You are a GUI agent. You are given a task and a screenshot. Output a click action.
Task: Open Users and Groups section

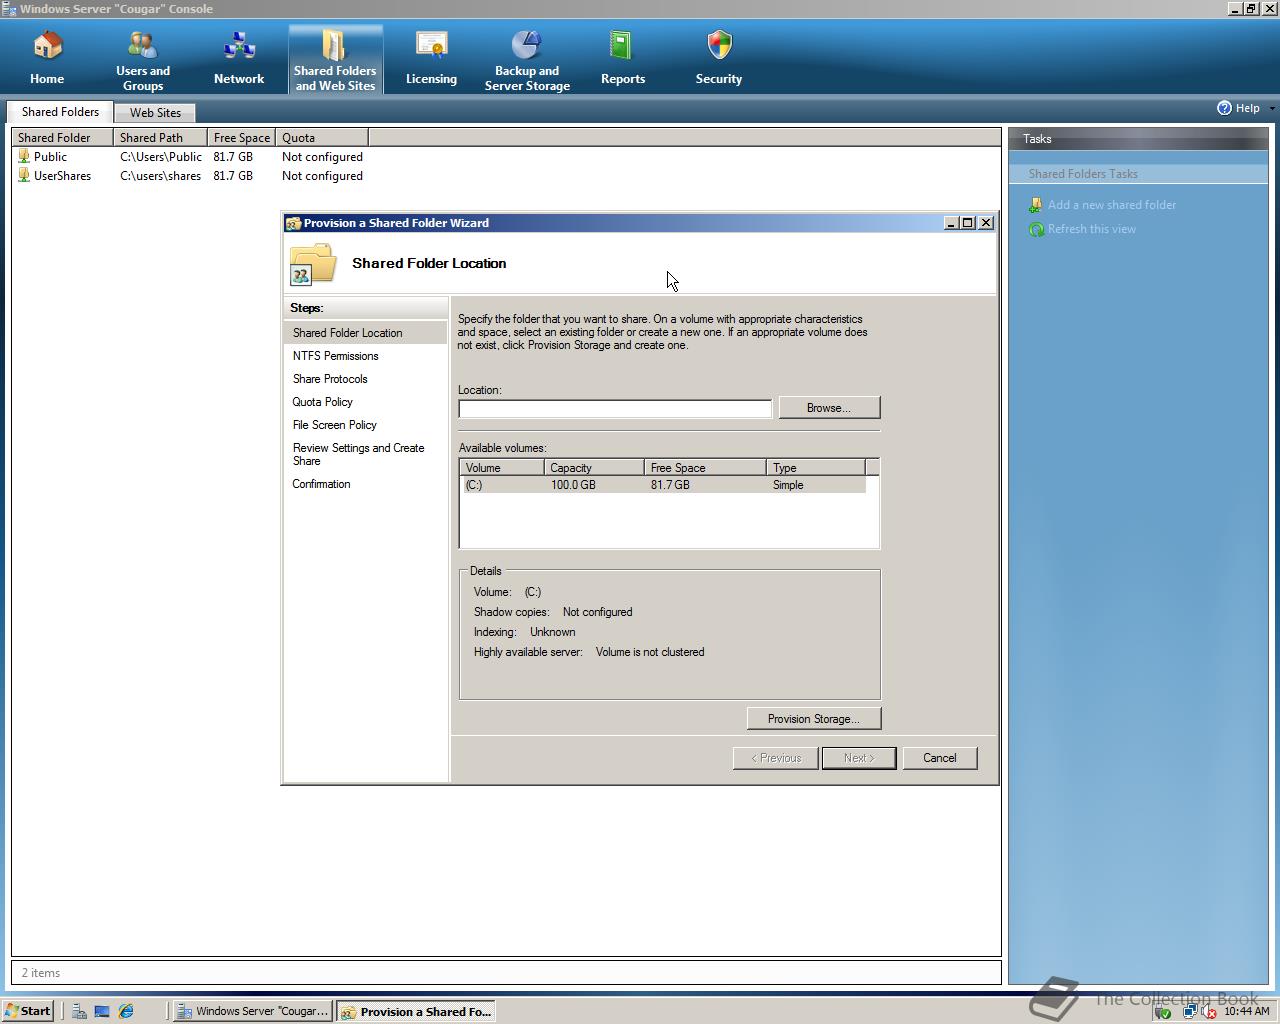coord(143,60)
